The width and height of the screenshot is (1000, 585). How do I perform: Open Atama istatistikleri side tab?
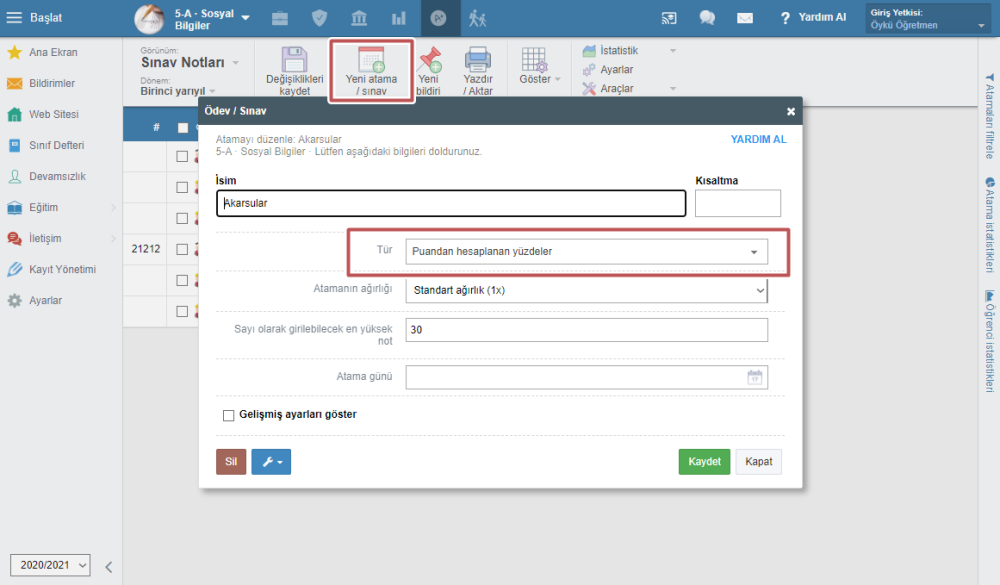click(x=989, y=225)
